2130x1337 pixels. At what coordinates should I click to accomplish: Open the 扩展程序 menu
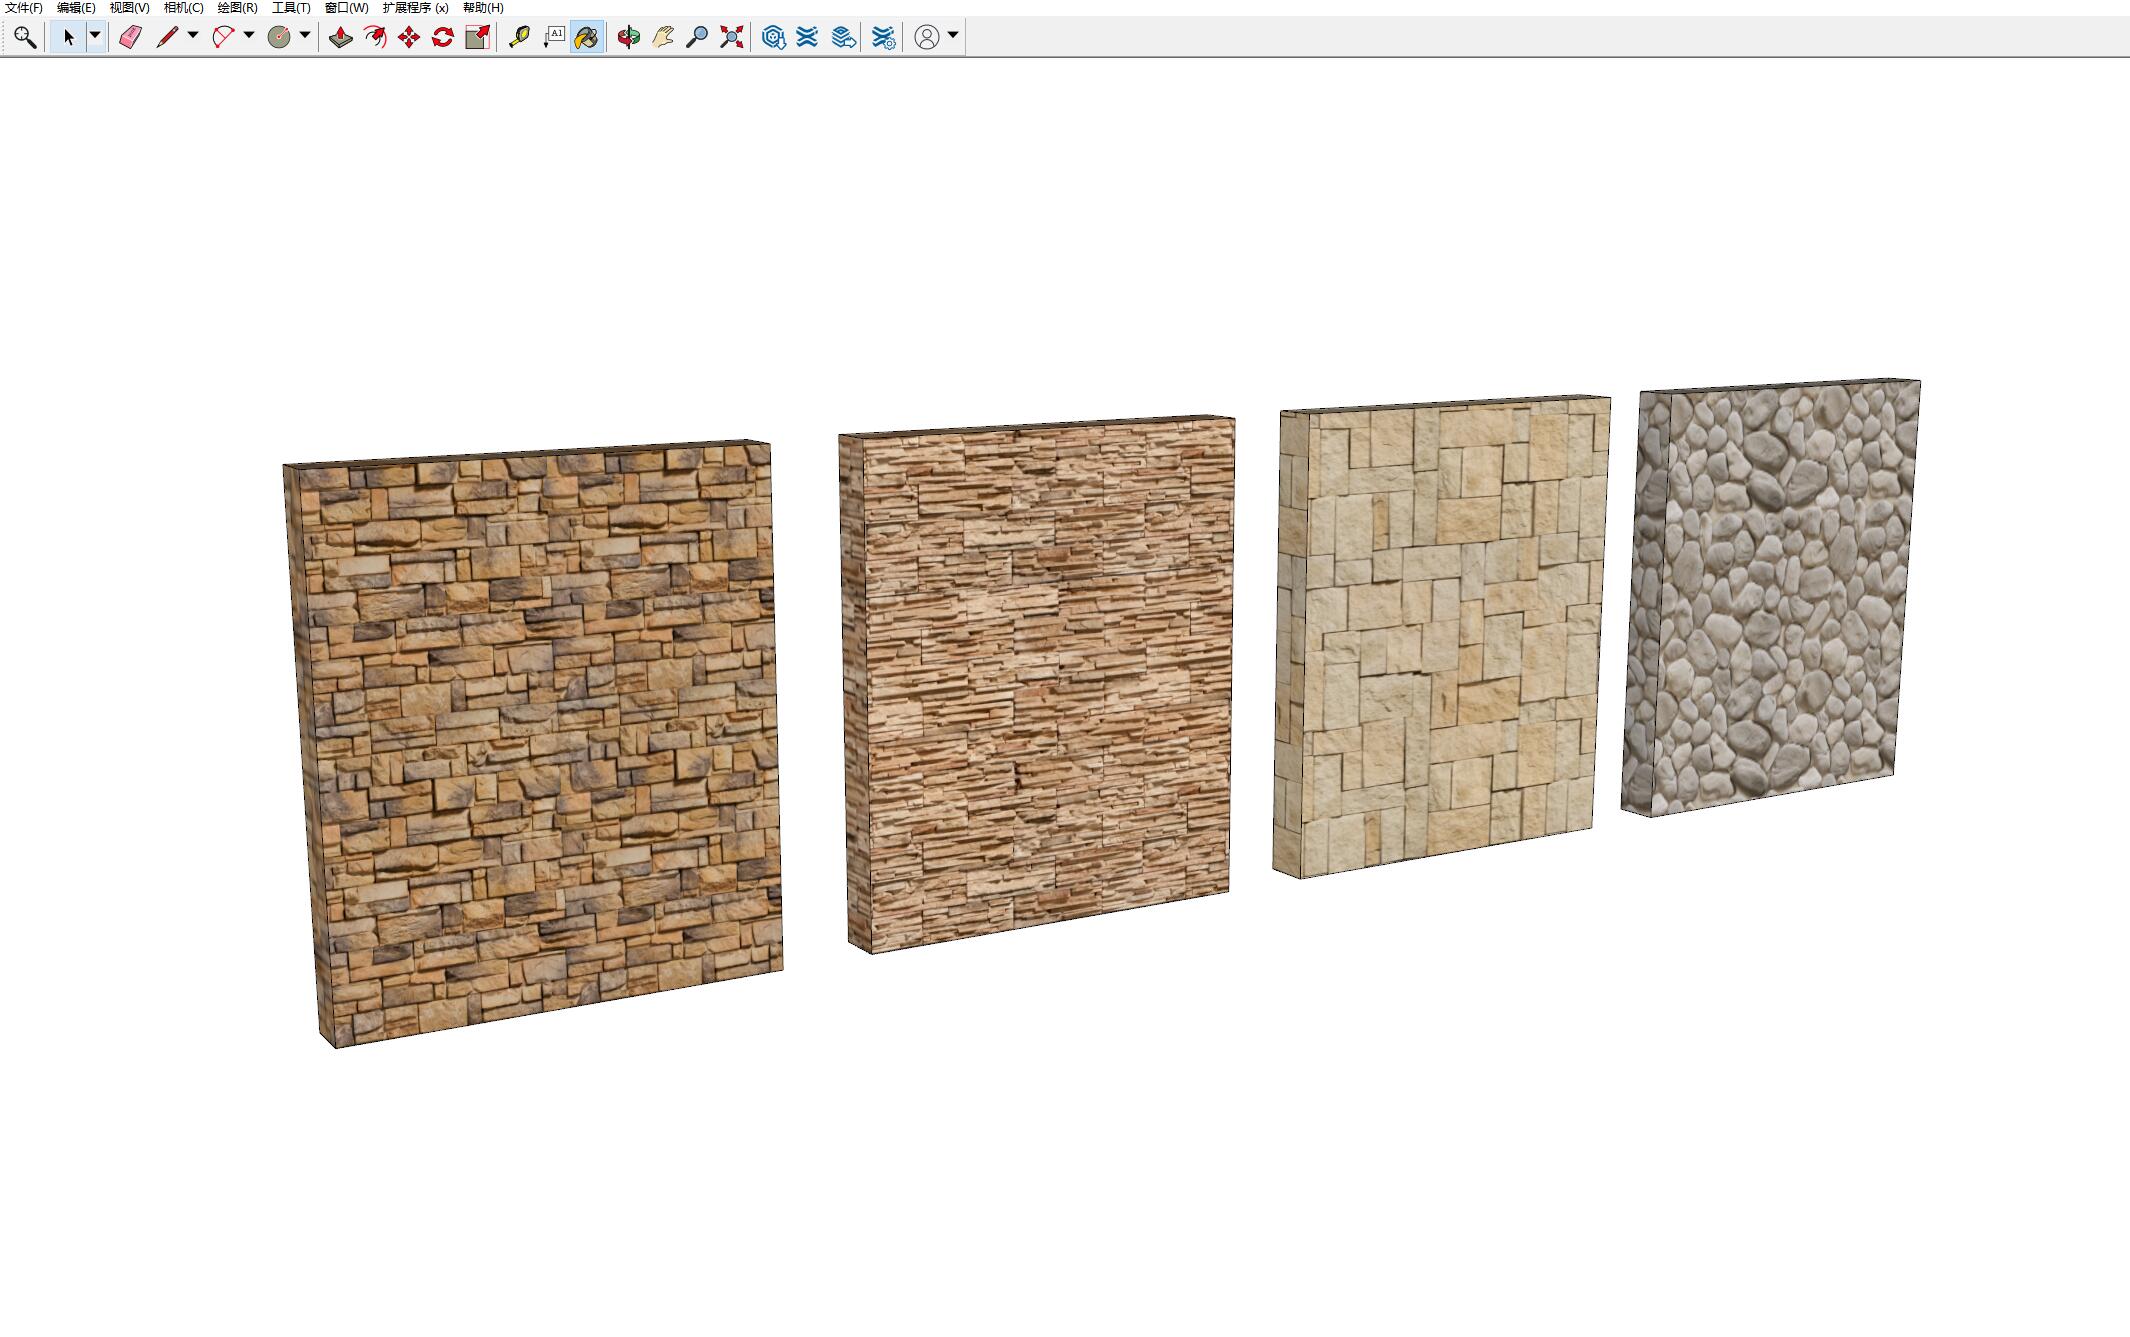point(415,7)
